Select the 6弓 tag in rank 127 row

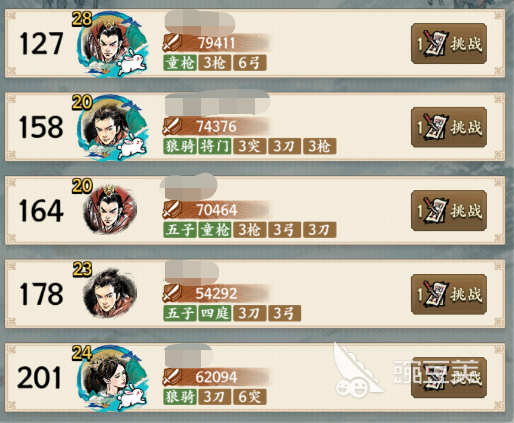point(250,63)
